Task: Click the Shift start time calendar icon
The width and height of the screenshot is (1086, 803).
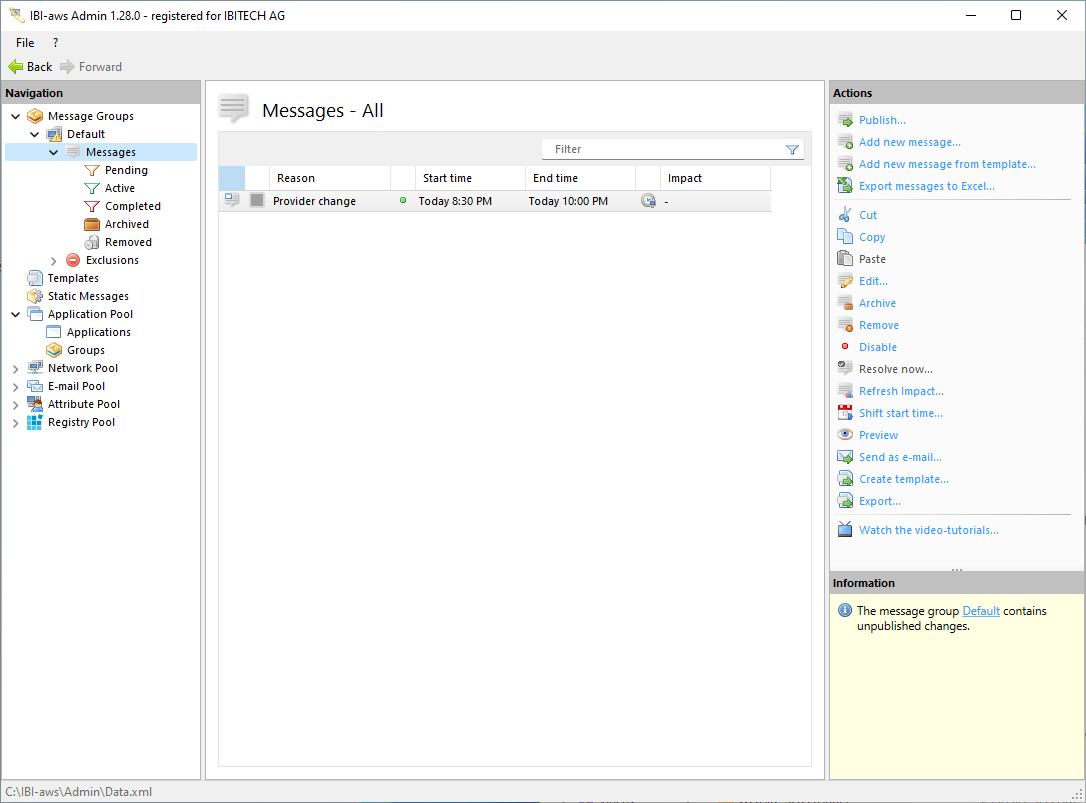Action: (x=845, y=413)
